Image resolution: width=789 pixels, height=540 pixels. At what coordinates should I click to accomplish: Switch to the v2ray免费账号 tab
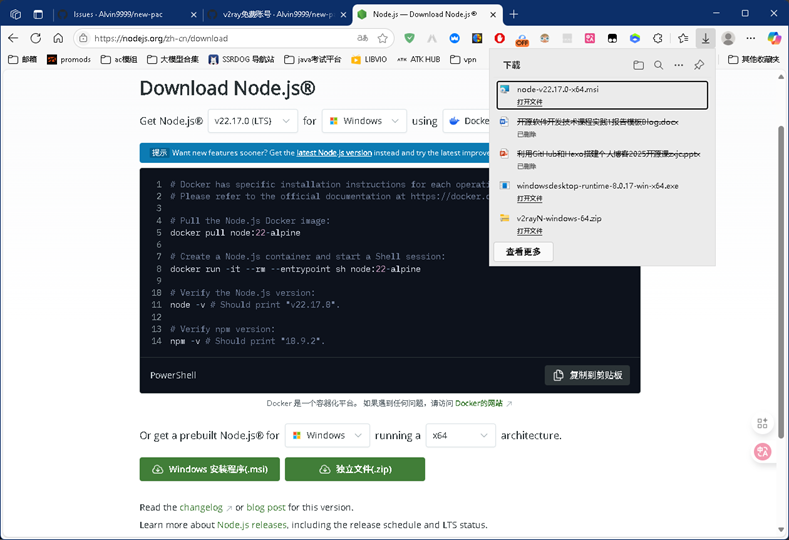tap(278, 15)
